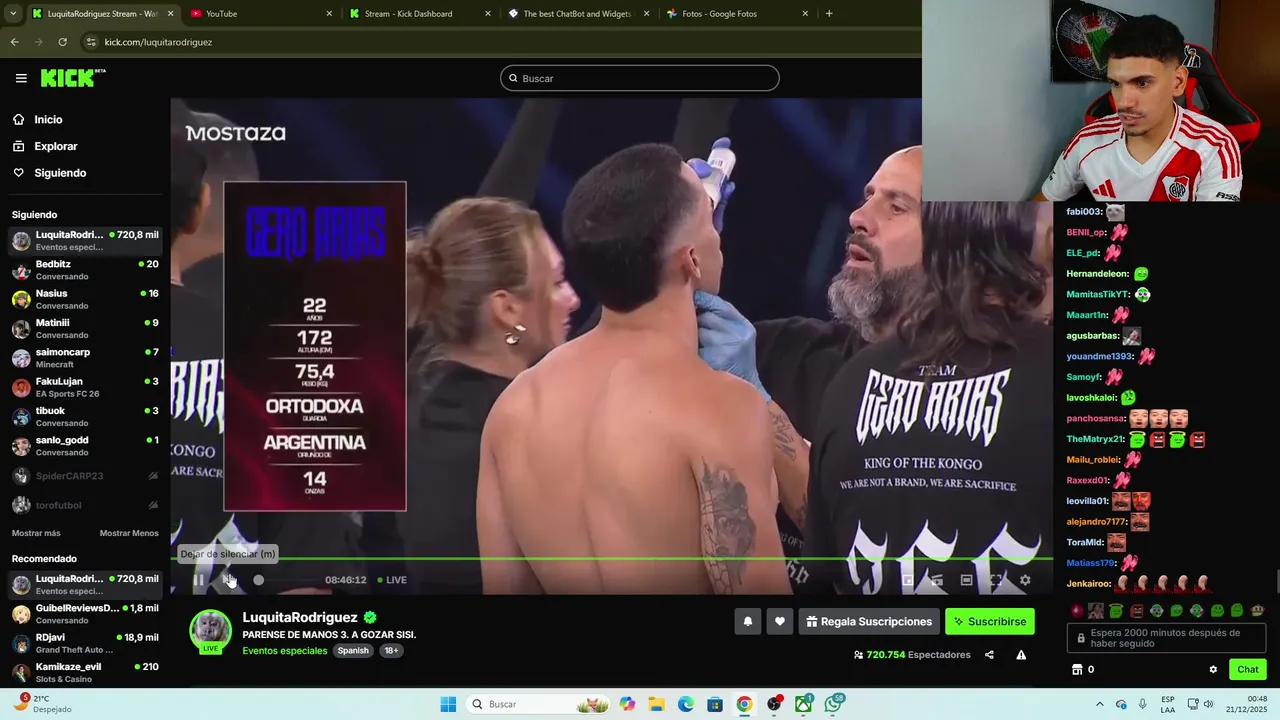Pause the live stream video
The height and width of the screenshot is (720, 1280).
(199, 580)
